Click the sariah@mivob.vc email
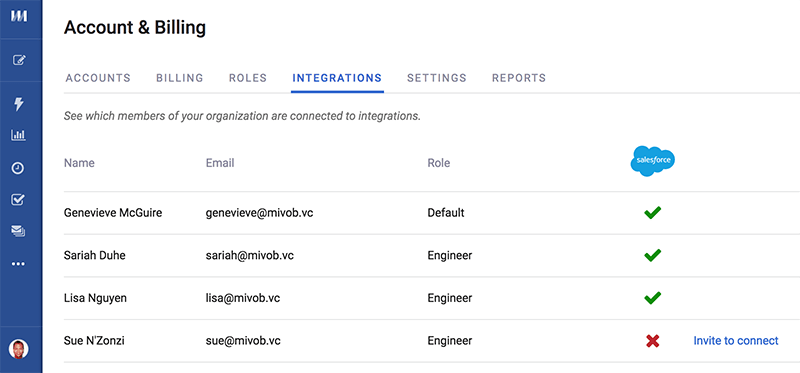The height and width of the screenshot is (373, 800). pos(249,255)
